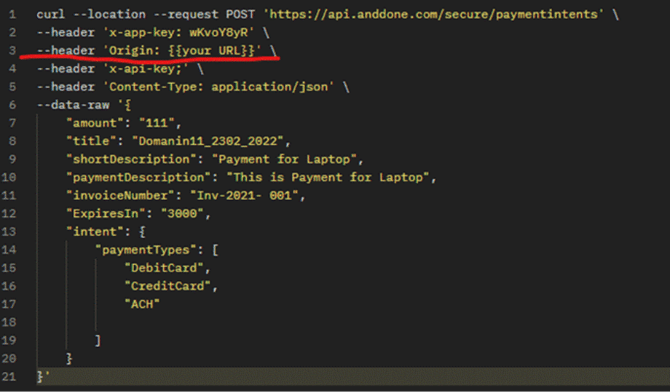Click the API URL 'https://api.anddone.com/secure/paymentintents'
Image resolution: width=670 pixels, height=392 pixels.
433,15
